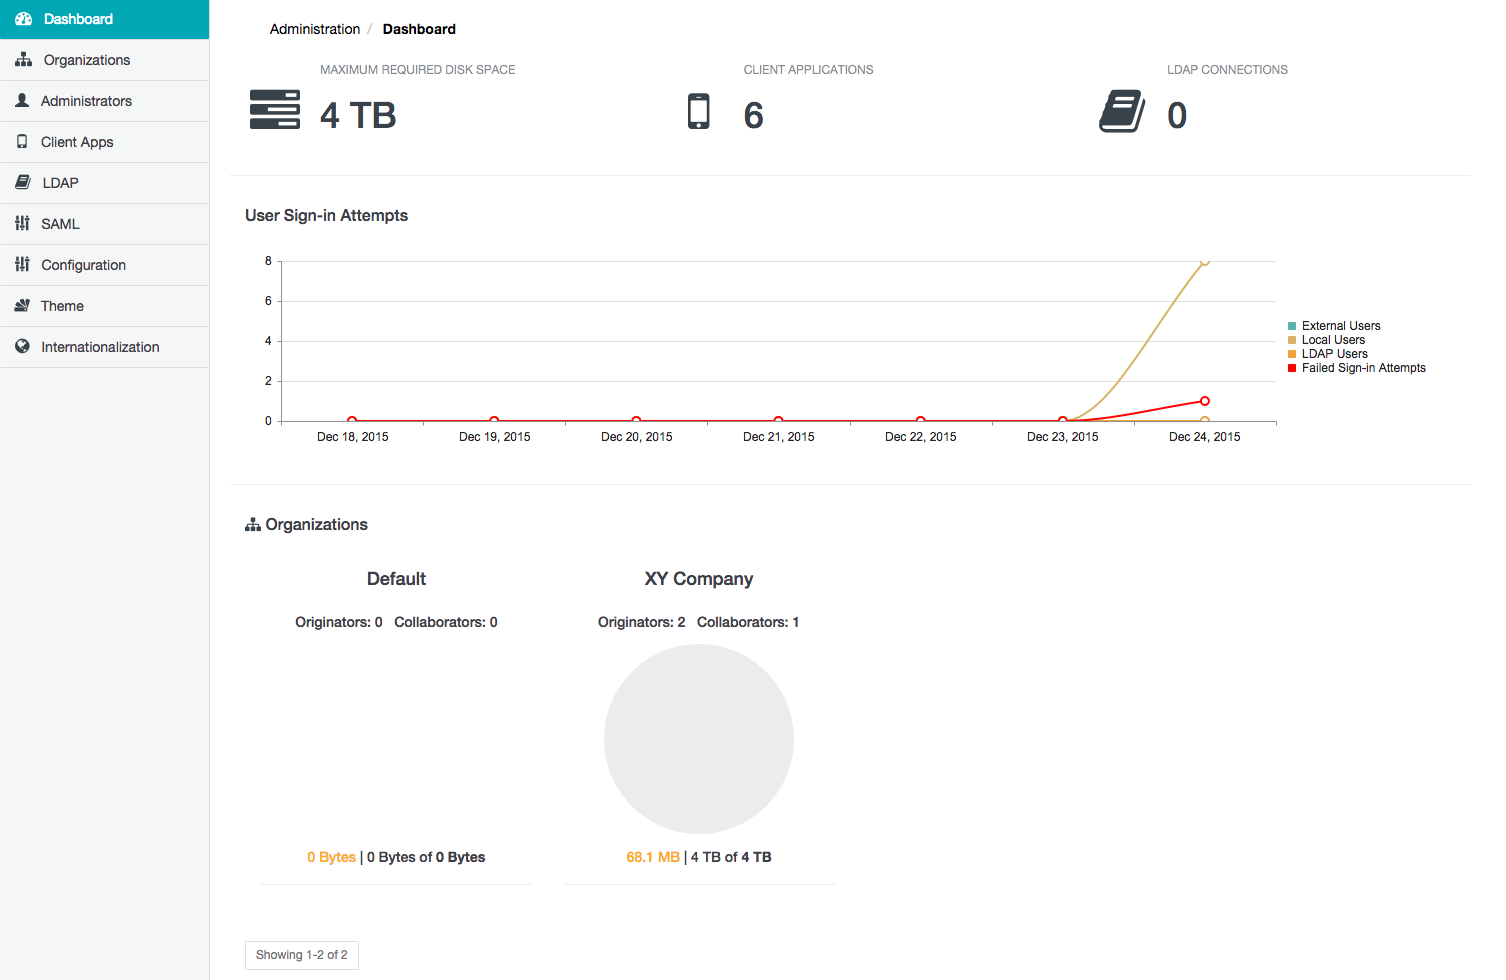The width and height of the screenshot is (1506, 980).
Task: Click the LDAP book icon in sidebar
Action: 23,183
